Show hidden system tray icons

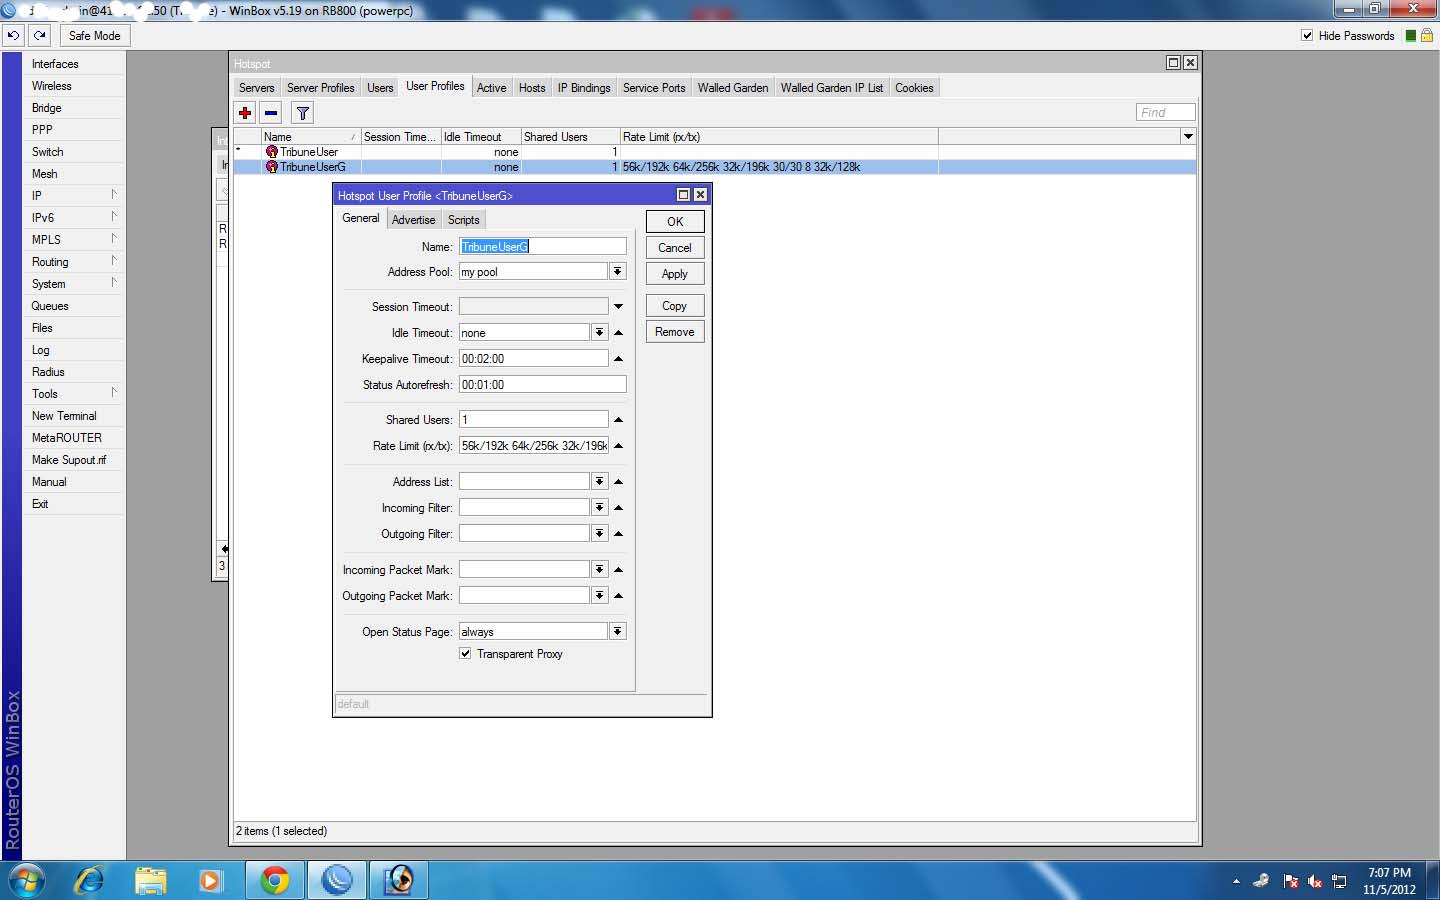point(1236,881)
